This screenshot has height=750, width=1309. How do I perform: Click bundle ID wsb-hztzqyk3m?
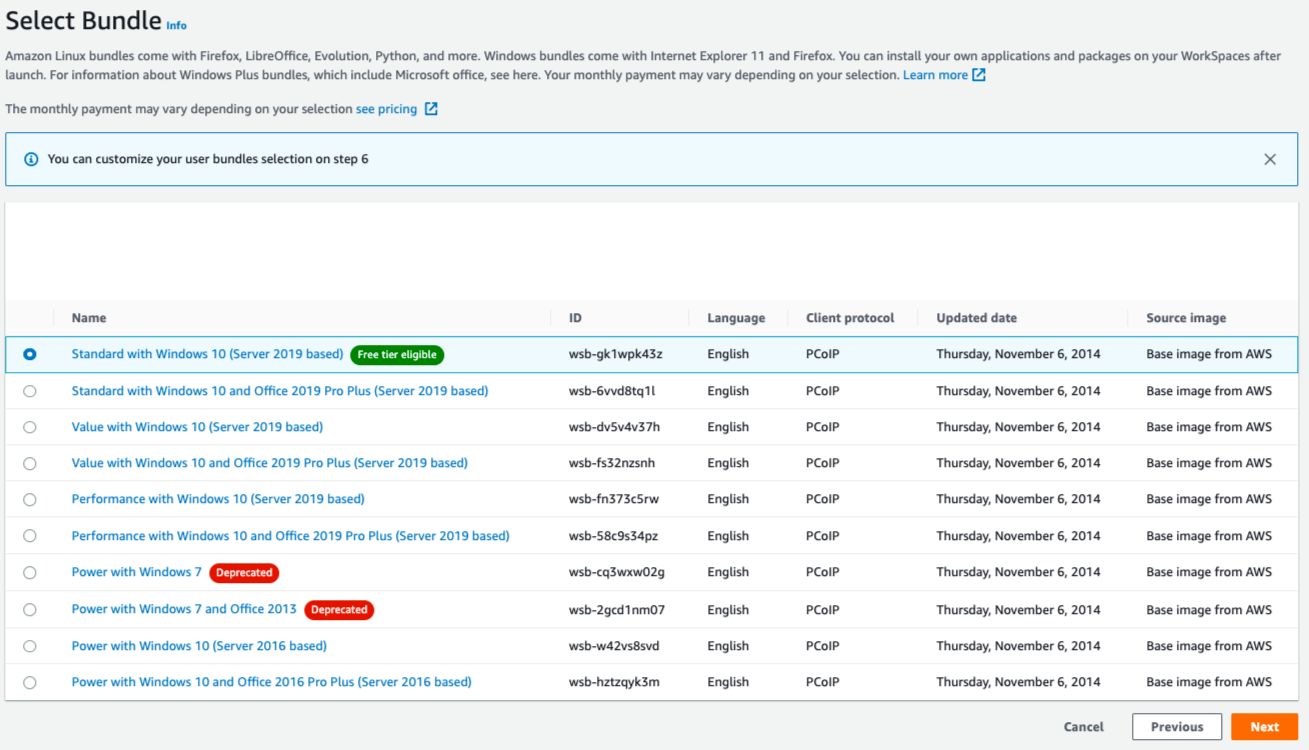[x=614, y=682]
